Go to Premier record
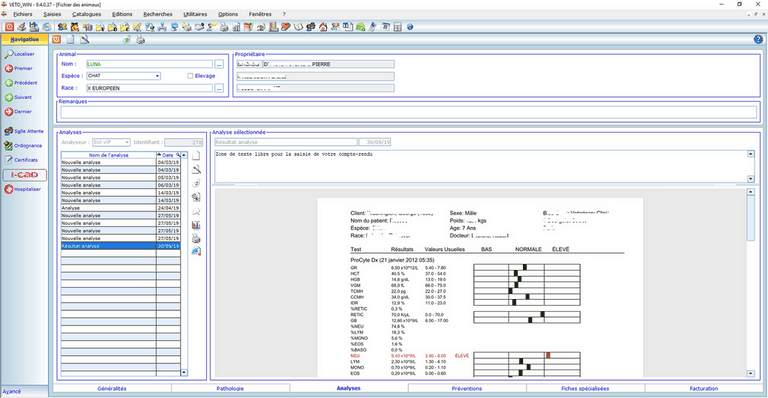Screen dimensions: 768x398 click(x=19, y=69)
